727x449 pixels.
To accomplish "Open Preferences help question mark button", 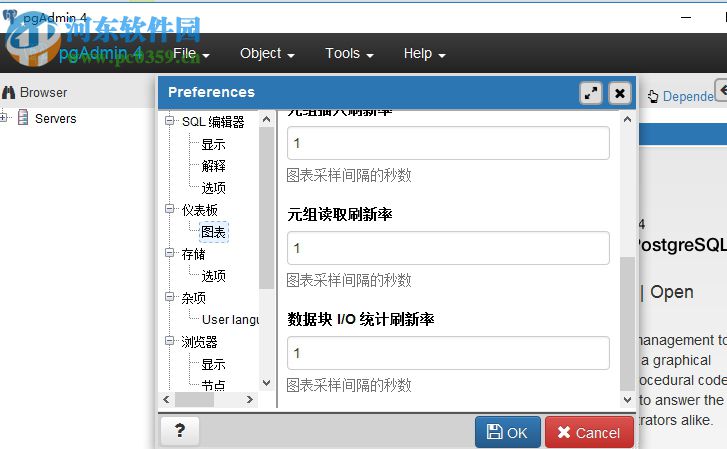I will coord(180,430).
